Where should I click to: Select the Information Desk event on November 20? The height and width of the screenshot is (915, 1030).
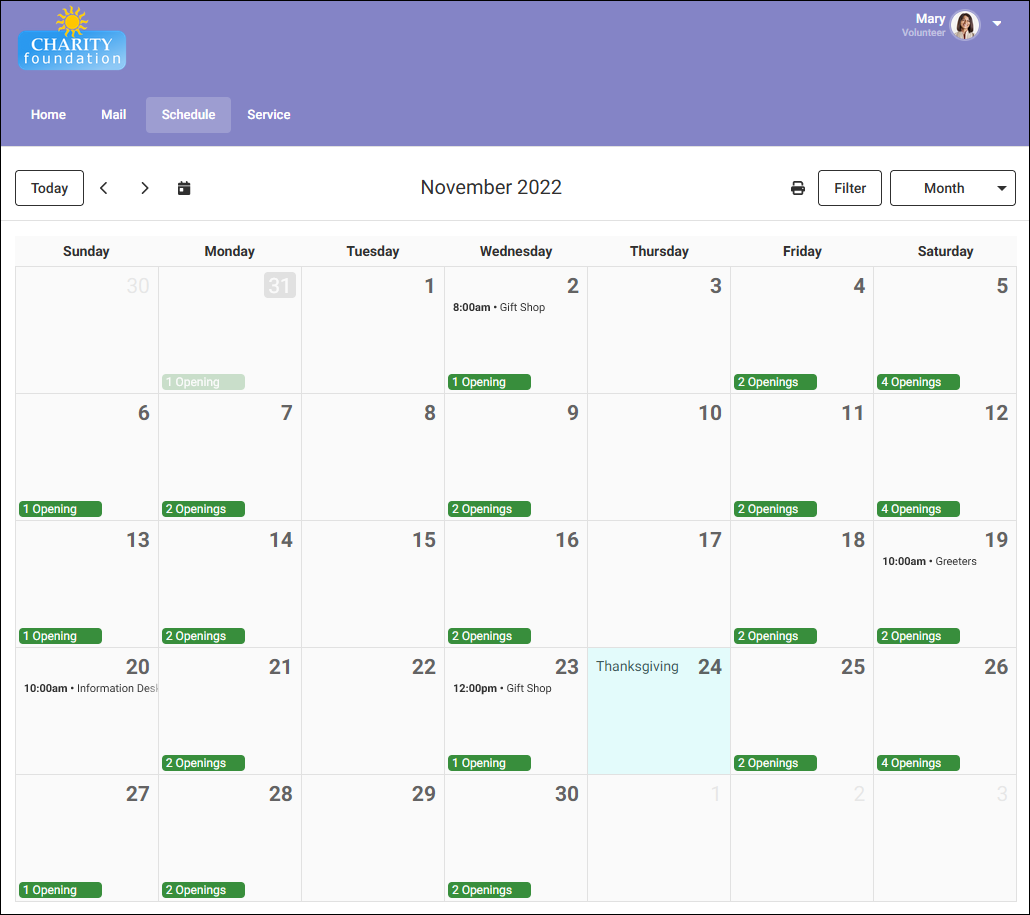pos(90,688)
